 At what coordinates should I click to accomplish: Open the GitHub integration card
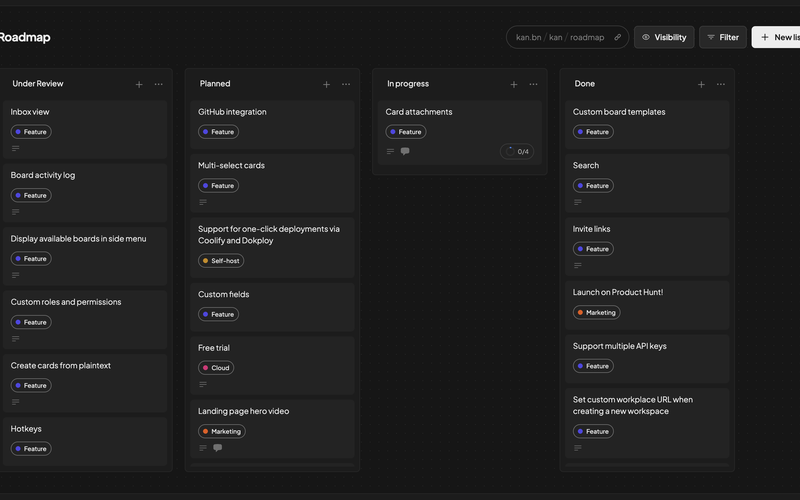tap(272, 124)
